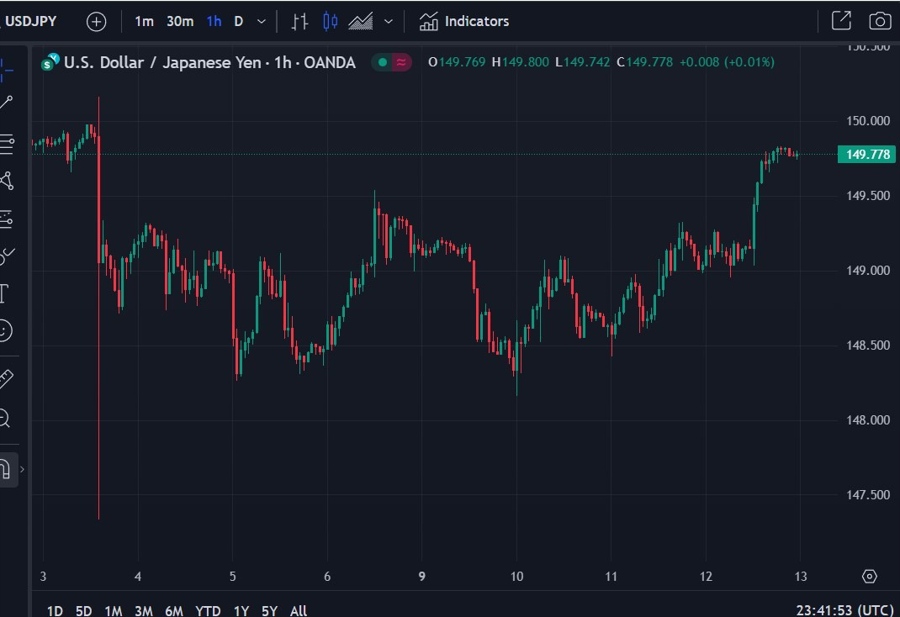Set date range to 5Y
Screen dimensions: 900x617
pyautogui.click(x=269, y=611)
